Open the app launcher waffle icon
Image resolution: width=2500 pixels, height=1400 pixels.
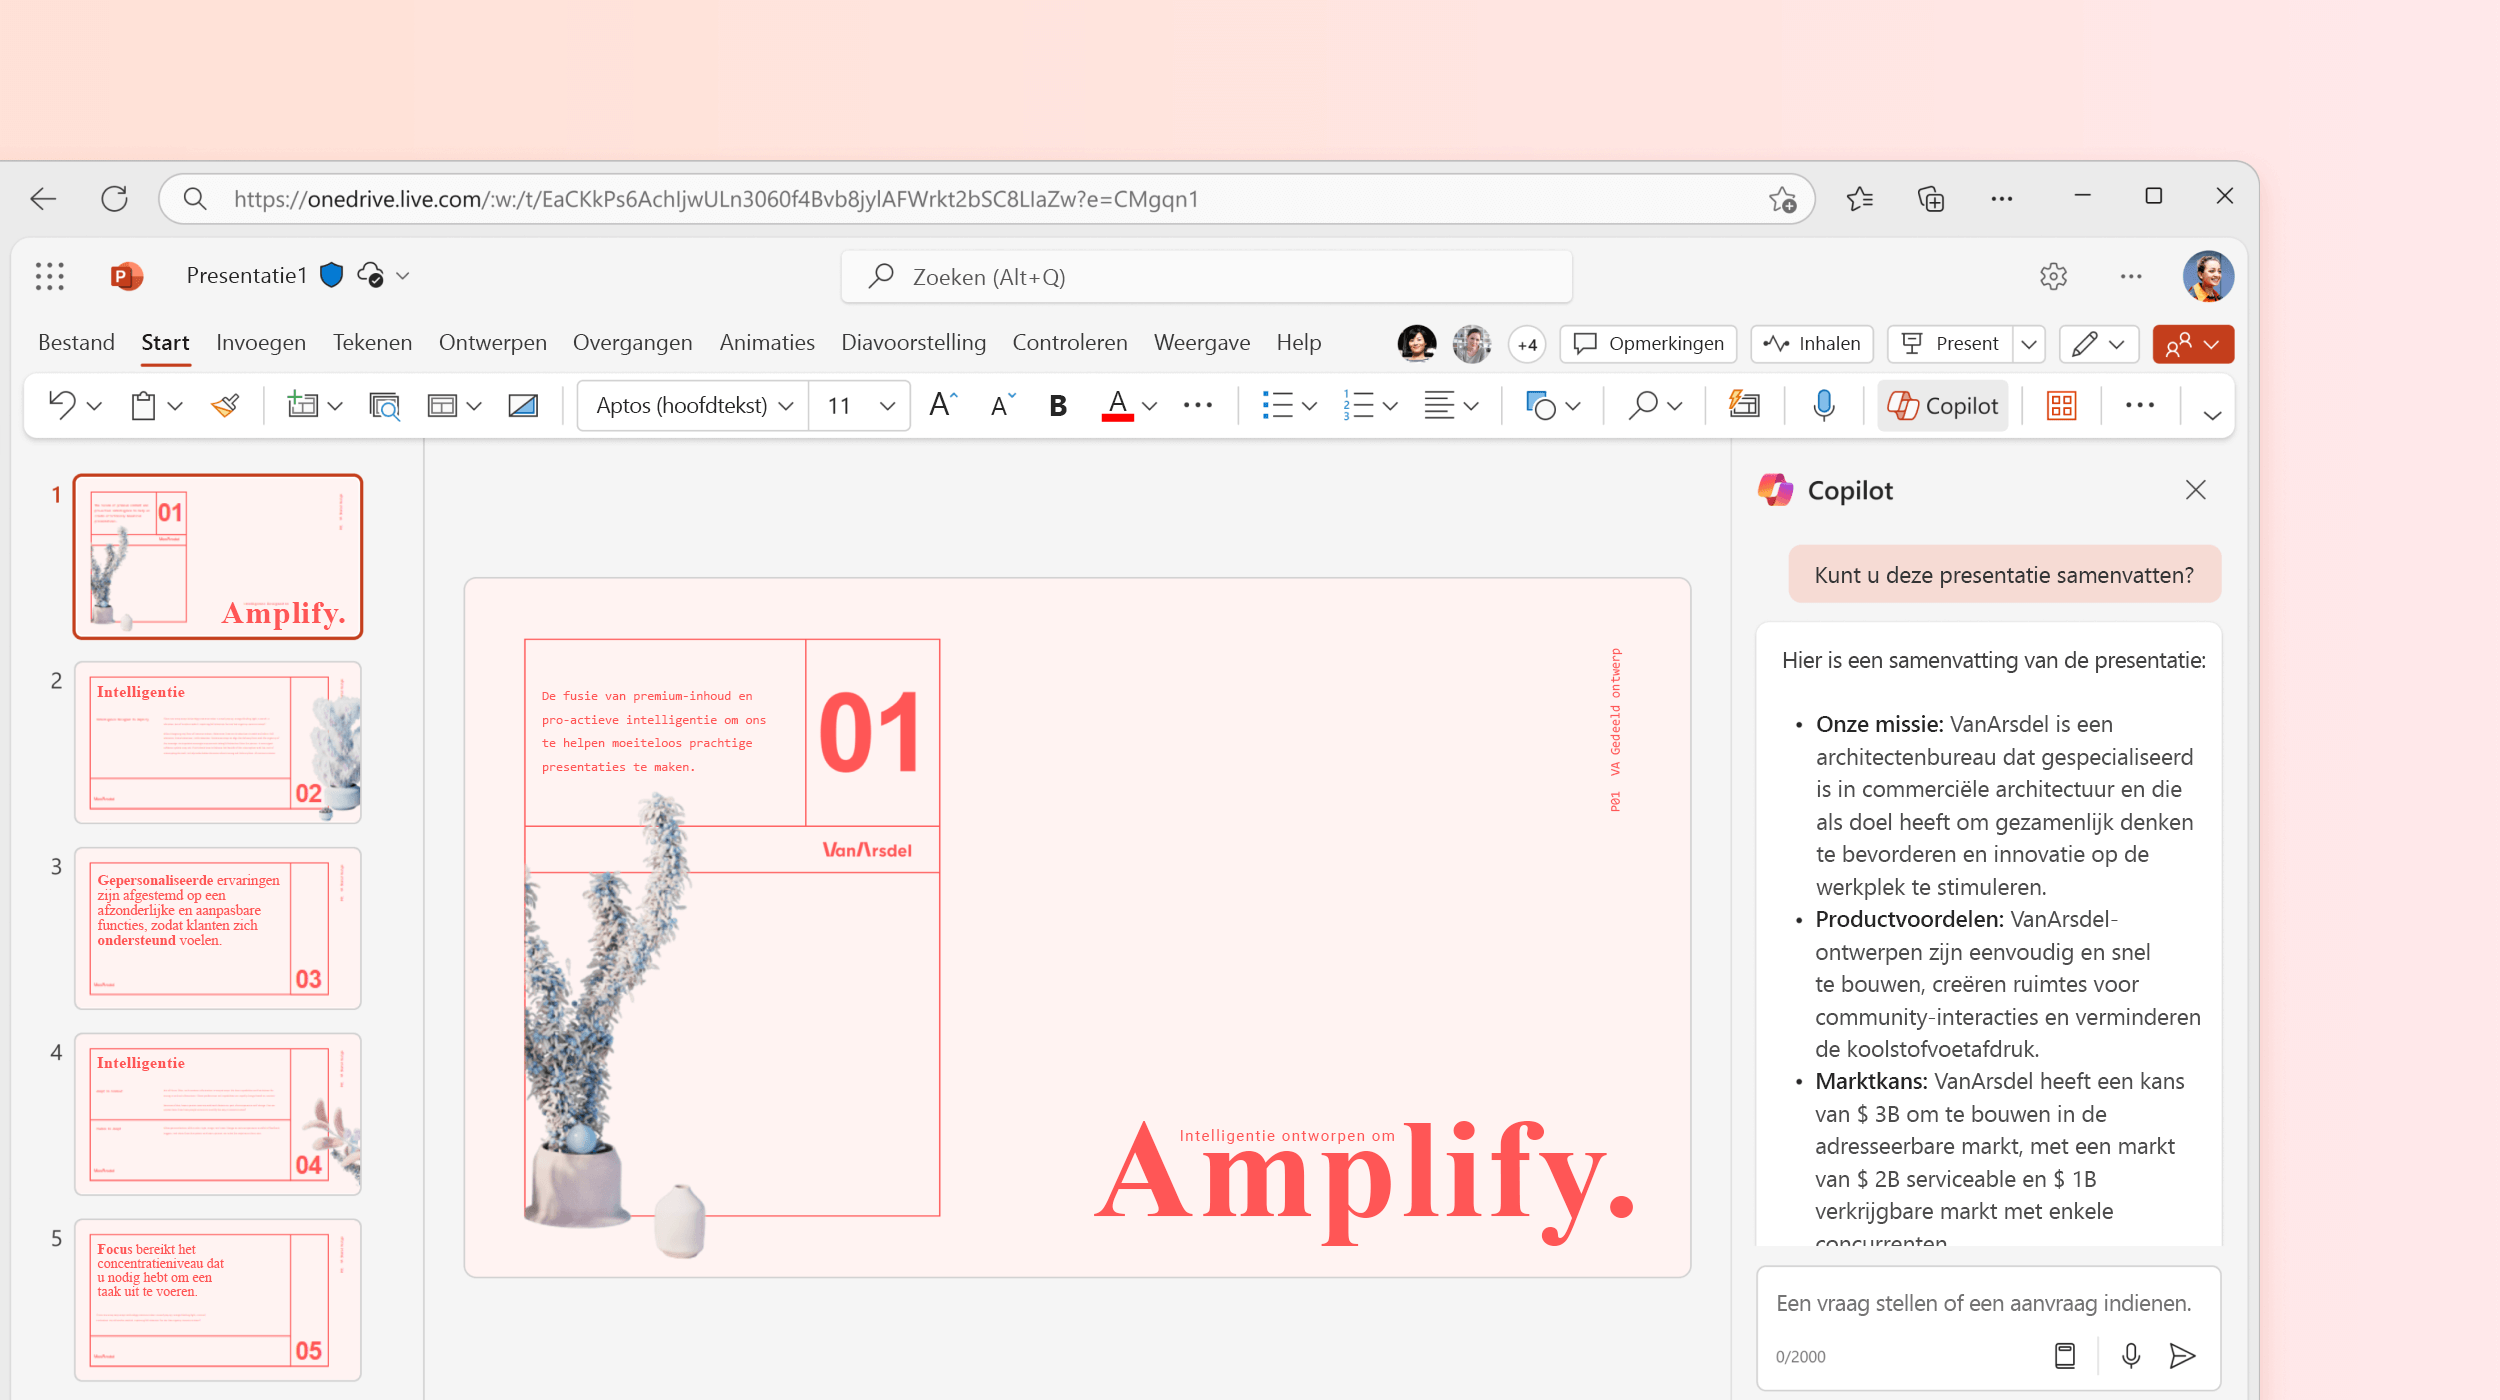click(49, 276)
